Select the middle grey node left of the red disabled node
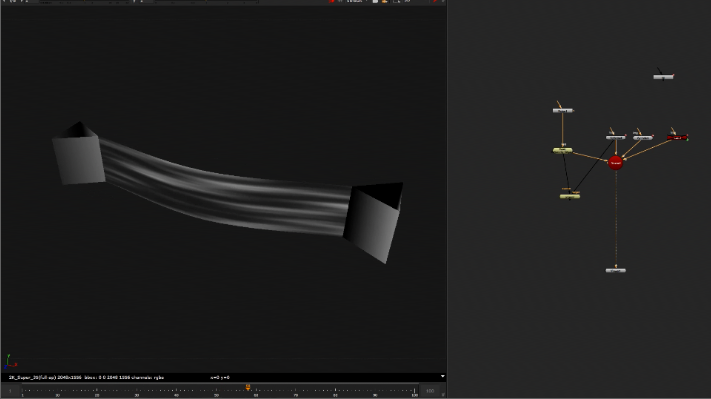Image resolution: width=711 pixels, height=399 pixels. click(x=643, y=138)
